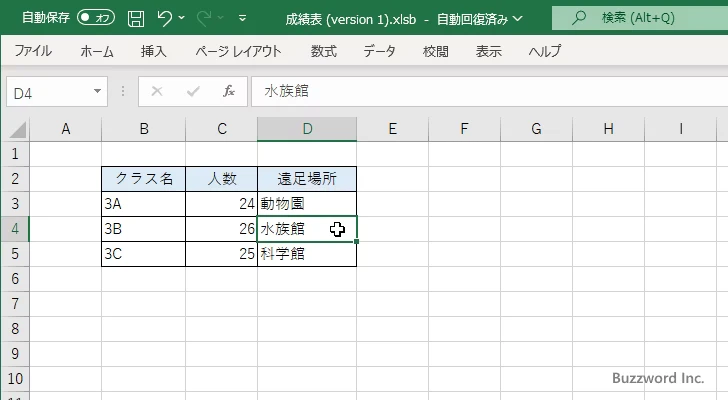The image size is (728, 400).
Task: Select column B header
Action: tap(143, 129)
